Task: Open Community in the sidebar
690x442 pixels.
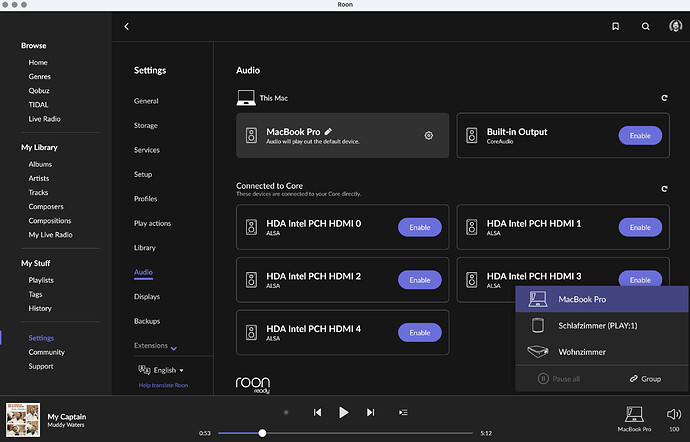Action: tap(46, 352)
